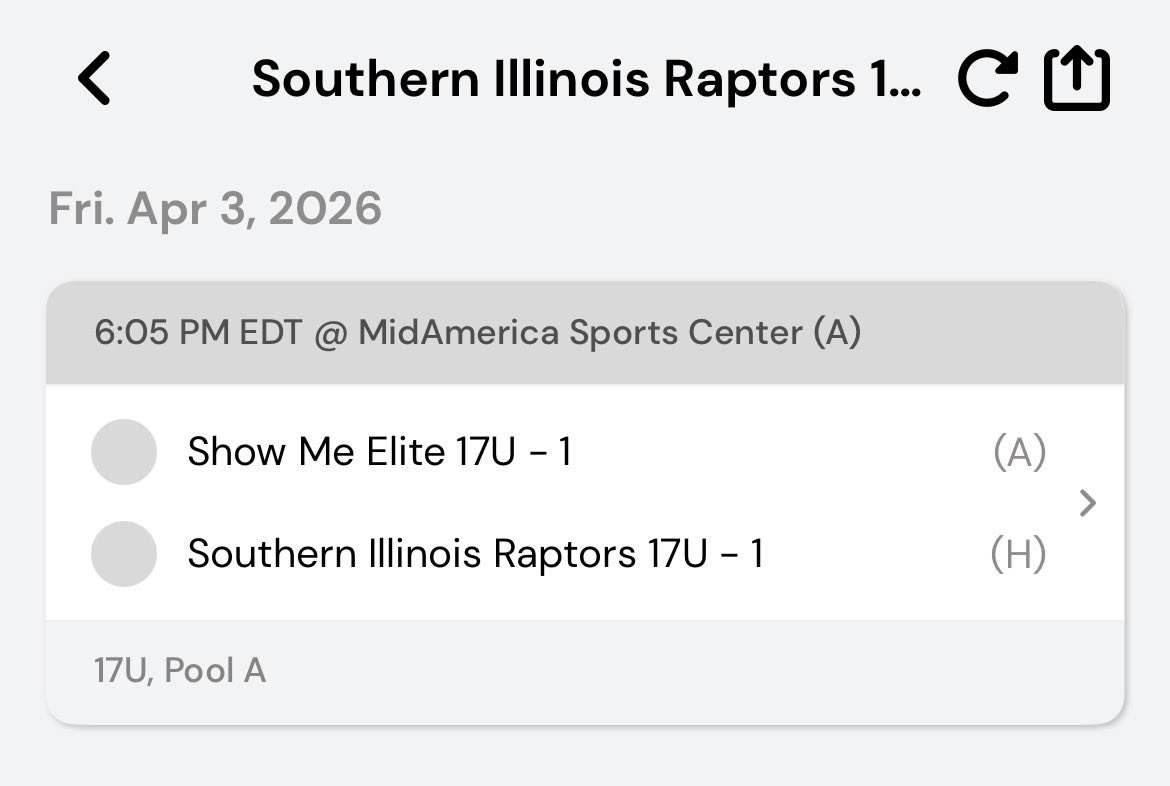Tap the (A) court label after venue
Screen dimensions: 1170x786
coord(837,333)
